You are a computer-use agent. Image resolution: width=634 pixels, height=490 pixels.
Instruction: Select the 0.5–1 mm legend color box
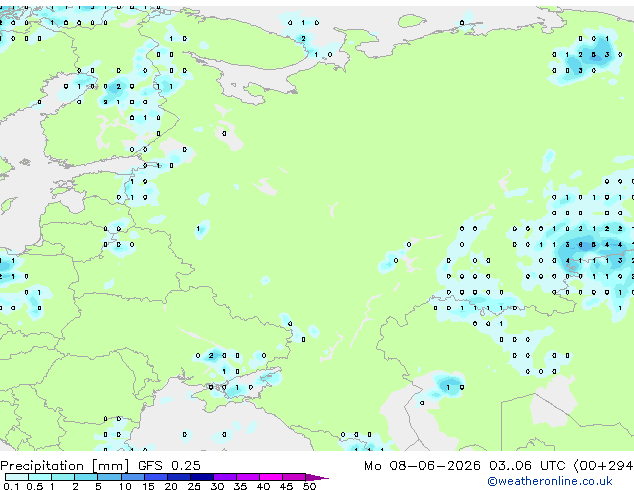pos(40,477)
